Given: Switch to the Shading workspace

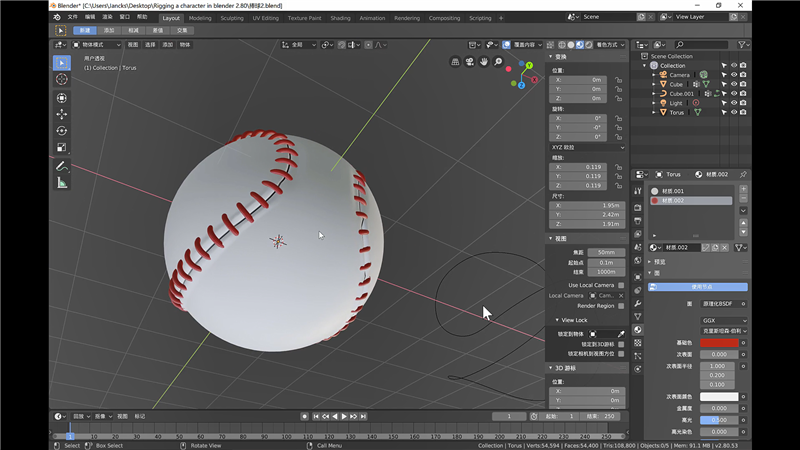Looking at the screenshot, I should pyautogui.click(x=340, y=18).
